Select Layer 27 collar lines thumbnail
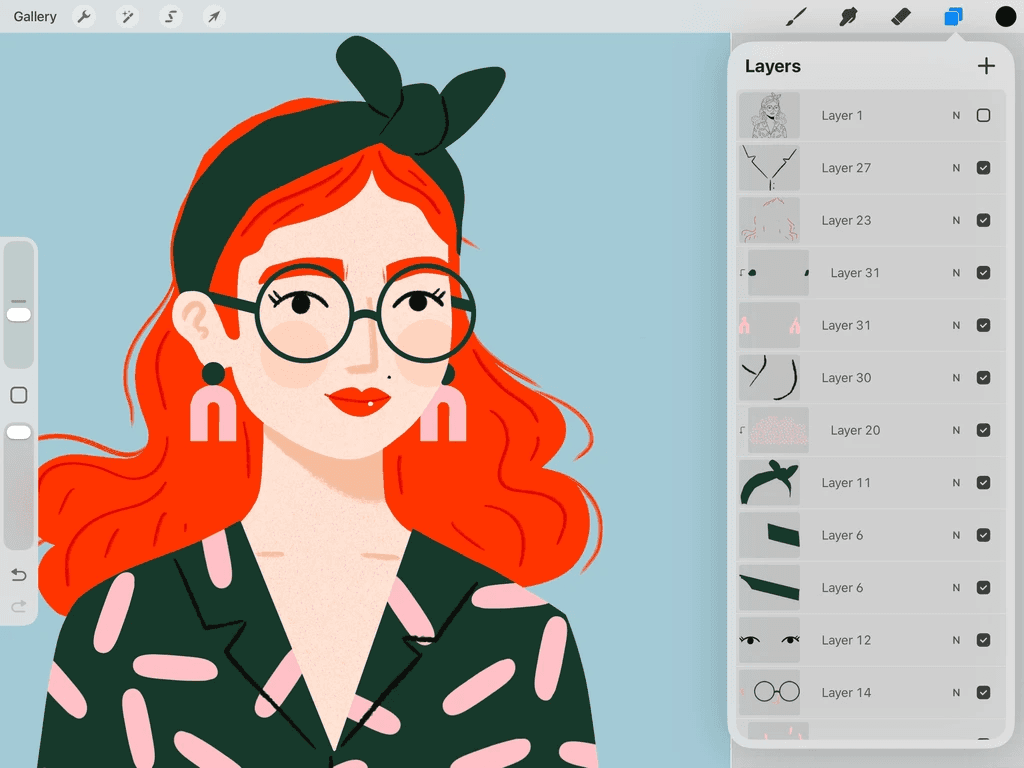Screen dimensions: 1024x768 (x=769, y=168)
